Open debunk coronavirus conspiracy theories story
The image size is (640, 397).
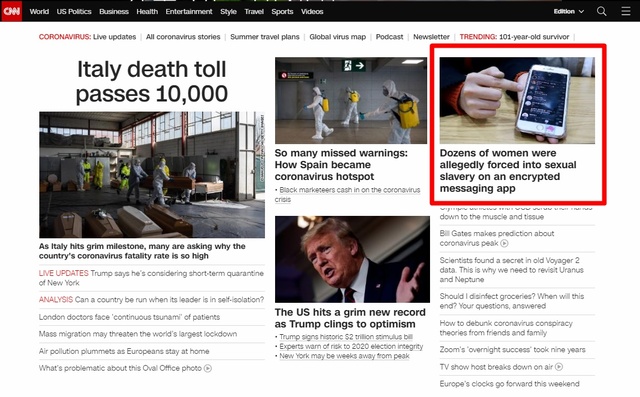pyautogui.click(x=506, y=328)
